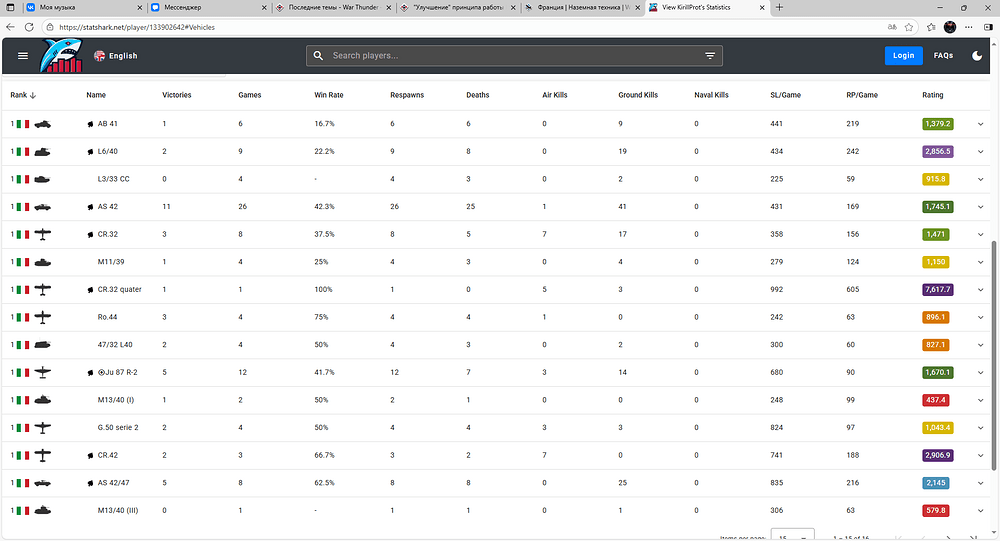The image size is (1000, 541).
Task: Click the magnifier search icon
Action: point(318,56)
